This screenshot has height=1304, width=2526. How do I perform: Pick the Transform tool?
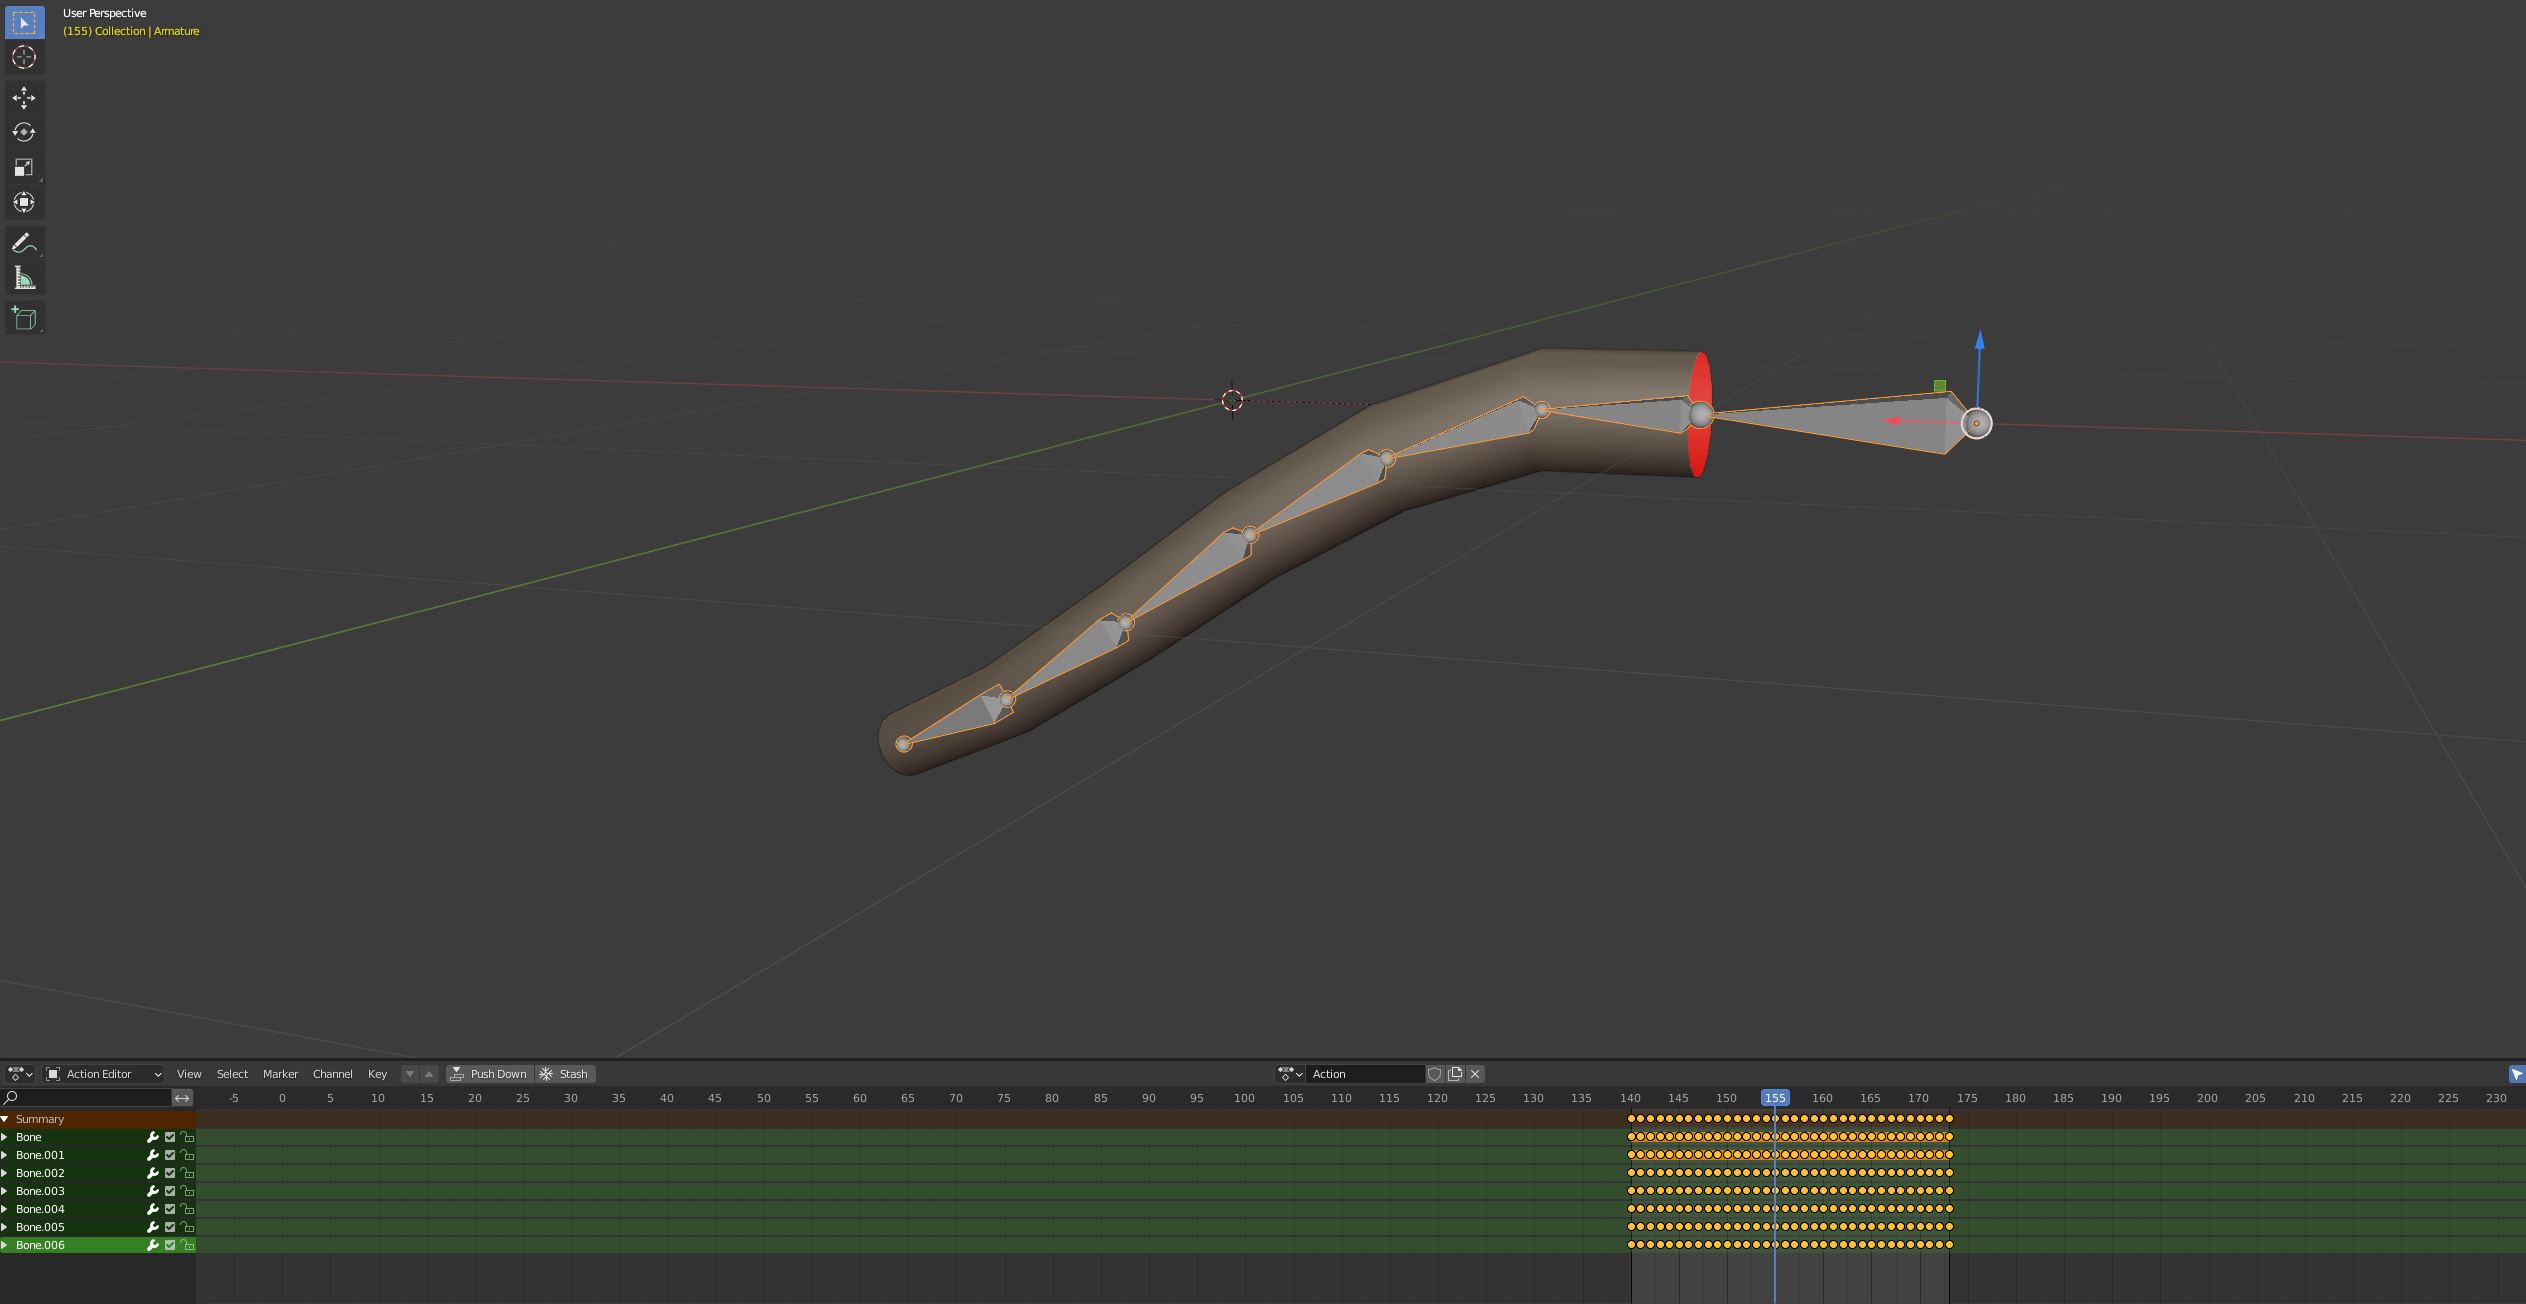click(x=24, y=202)
